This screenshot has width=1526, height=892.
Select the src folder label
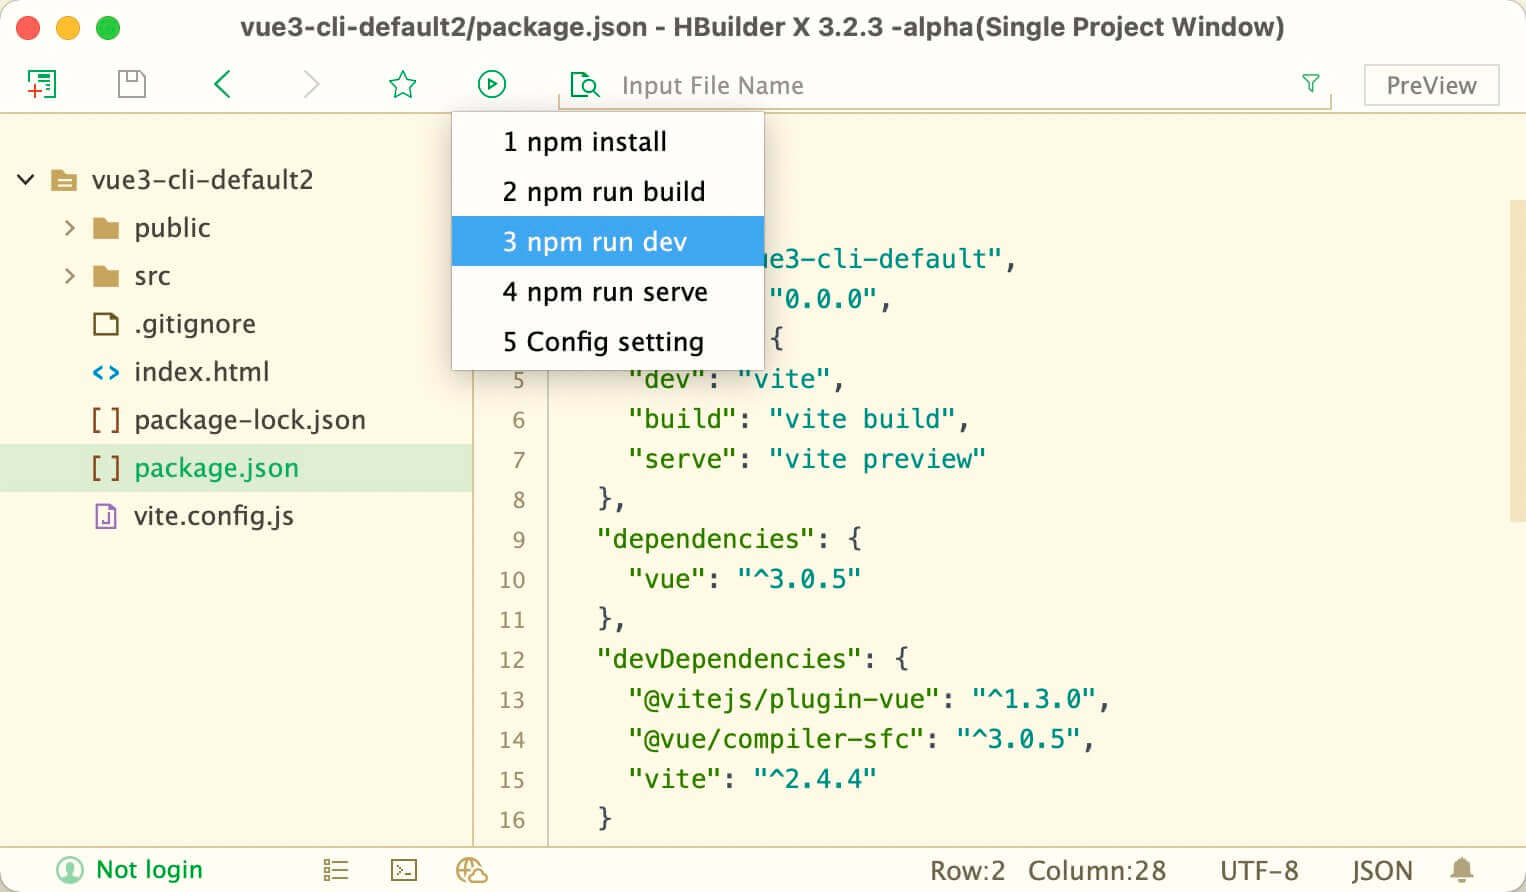coord(152,277)
